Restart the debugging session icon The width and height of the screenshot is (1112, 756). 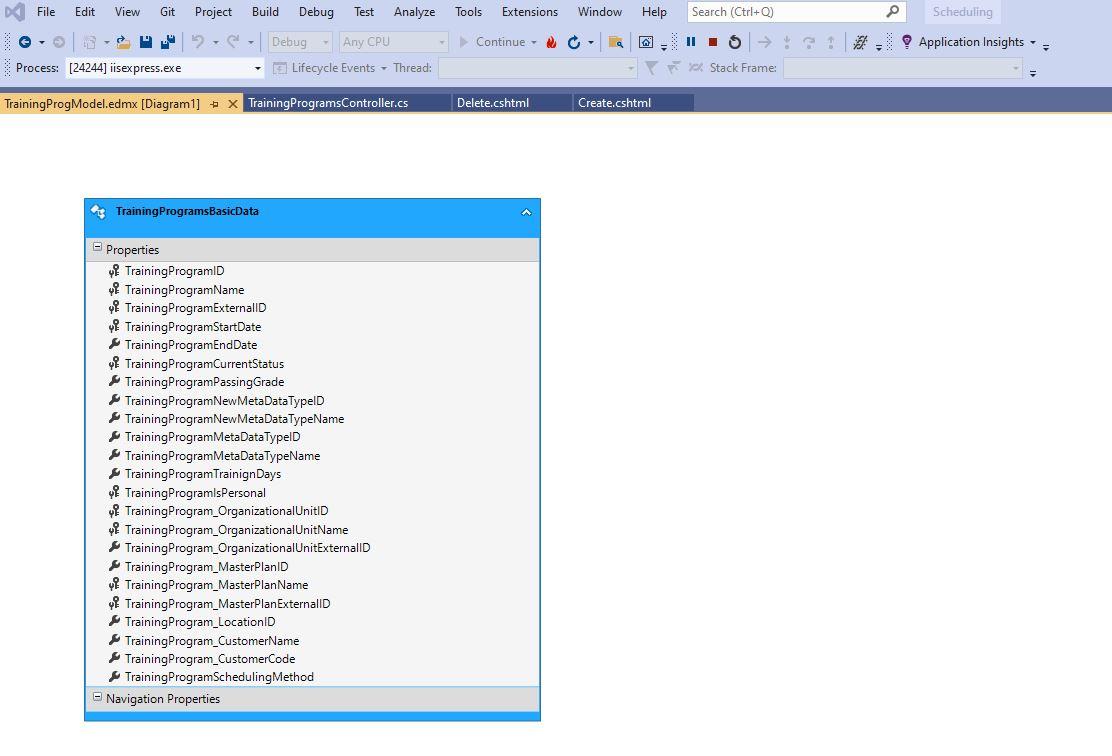click(734, 42)
